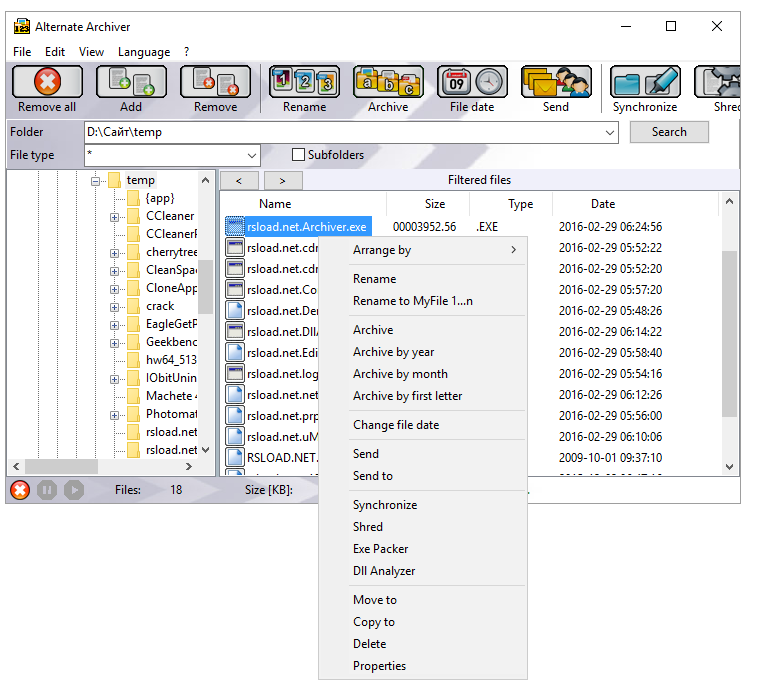Expand the cherrytree folder node
The height and width of the screenshot is (699, 759).
pyautogui.click(x=114, y=253)
